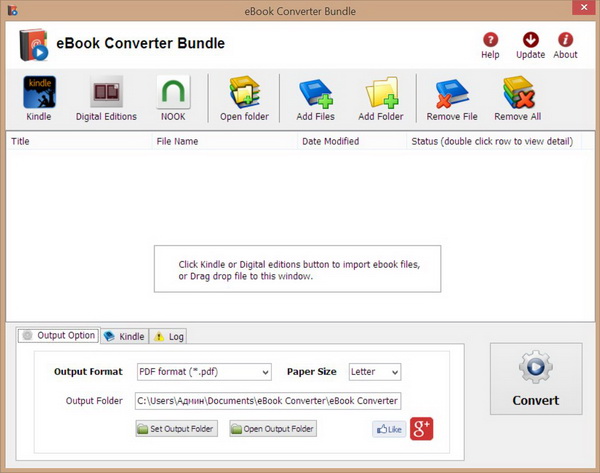Expand the Paper Size dropdown
Screen dimensions: 600x473
(375, 372)
